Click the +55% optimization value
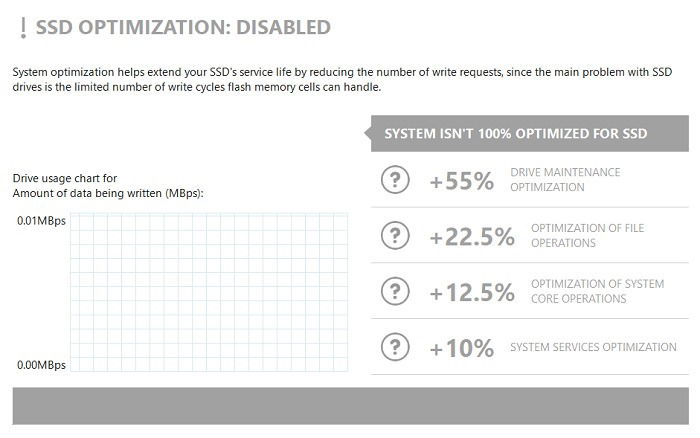Viewport: 700px width, 438px height. point(462,181)
